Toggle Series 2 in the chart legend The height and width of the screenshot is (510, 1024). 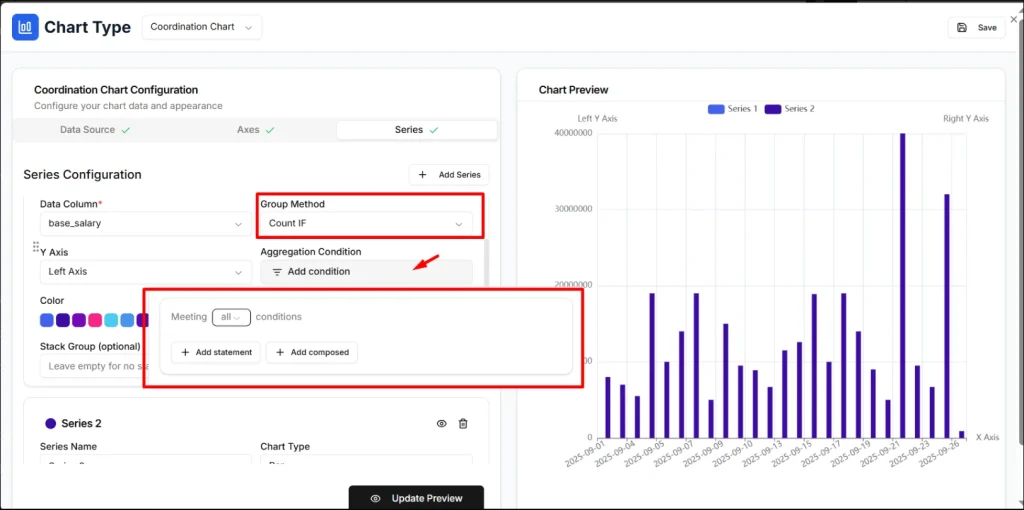pyautogui.click(x=790, y=109)
